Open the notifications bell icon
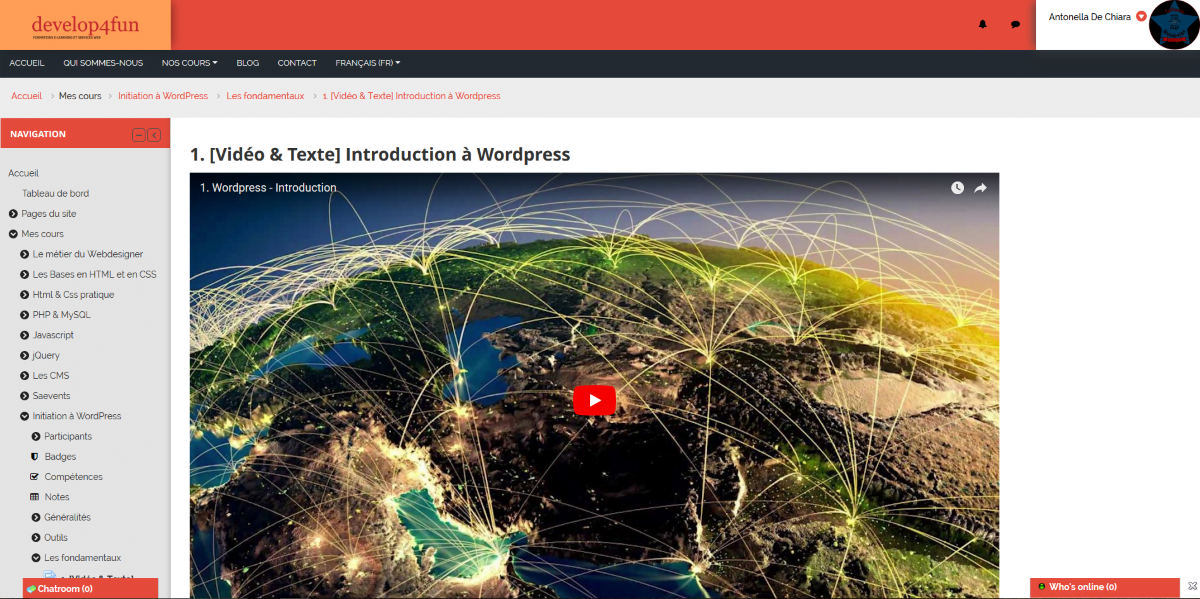 pos(982,24)
